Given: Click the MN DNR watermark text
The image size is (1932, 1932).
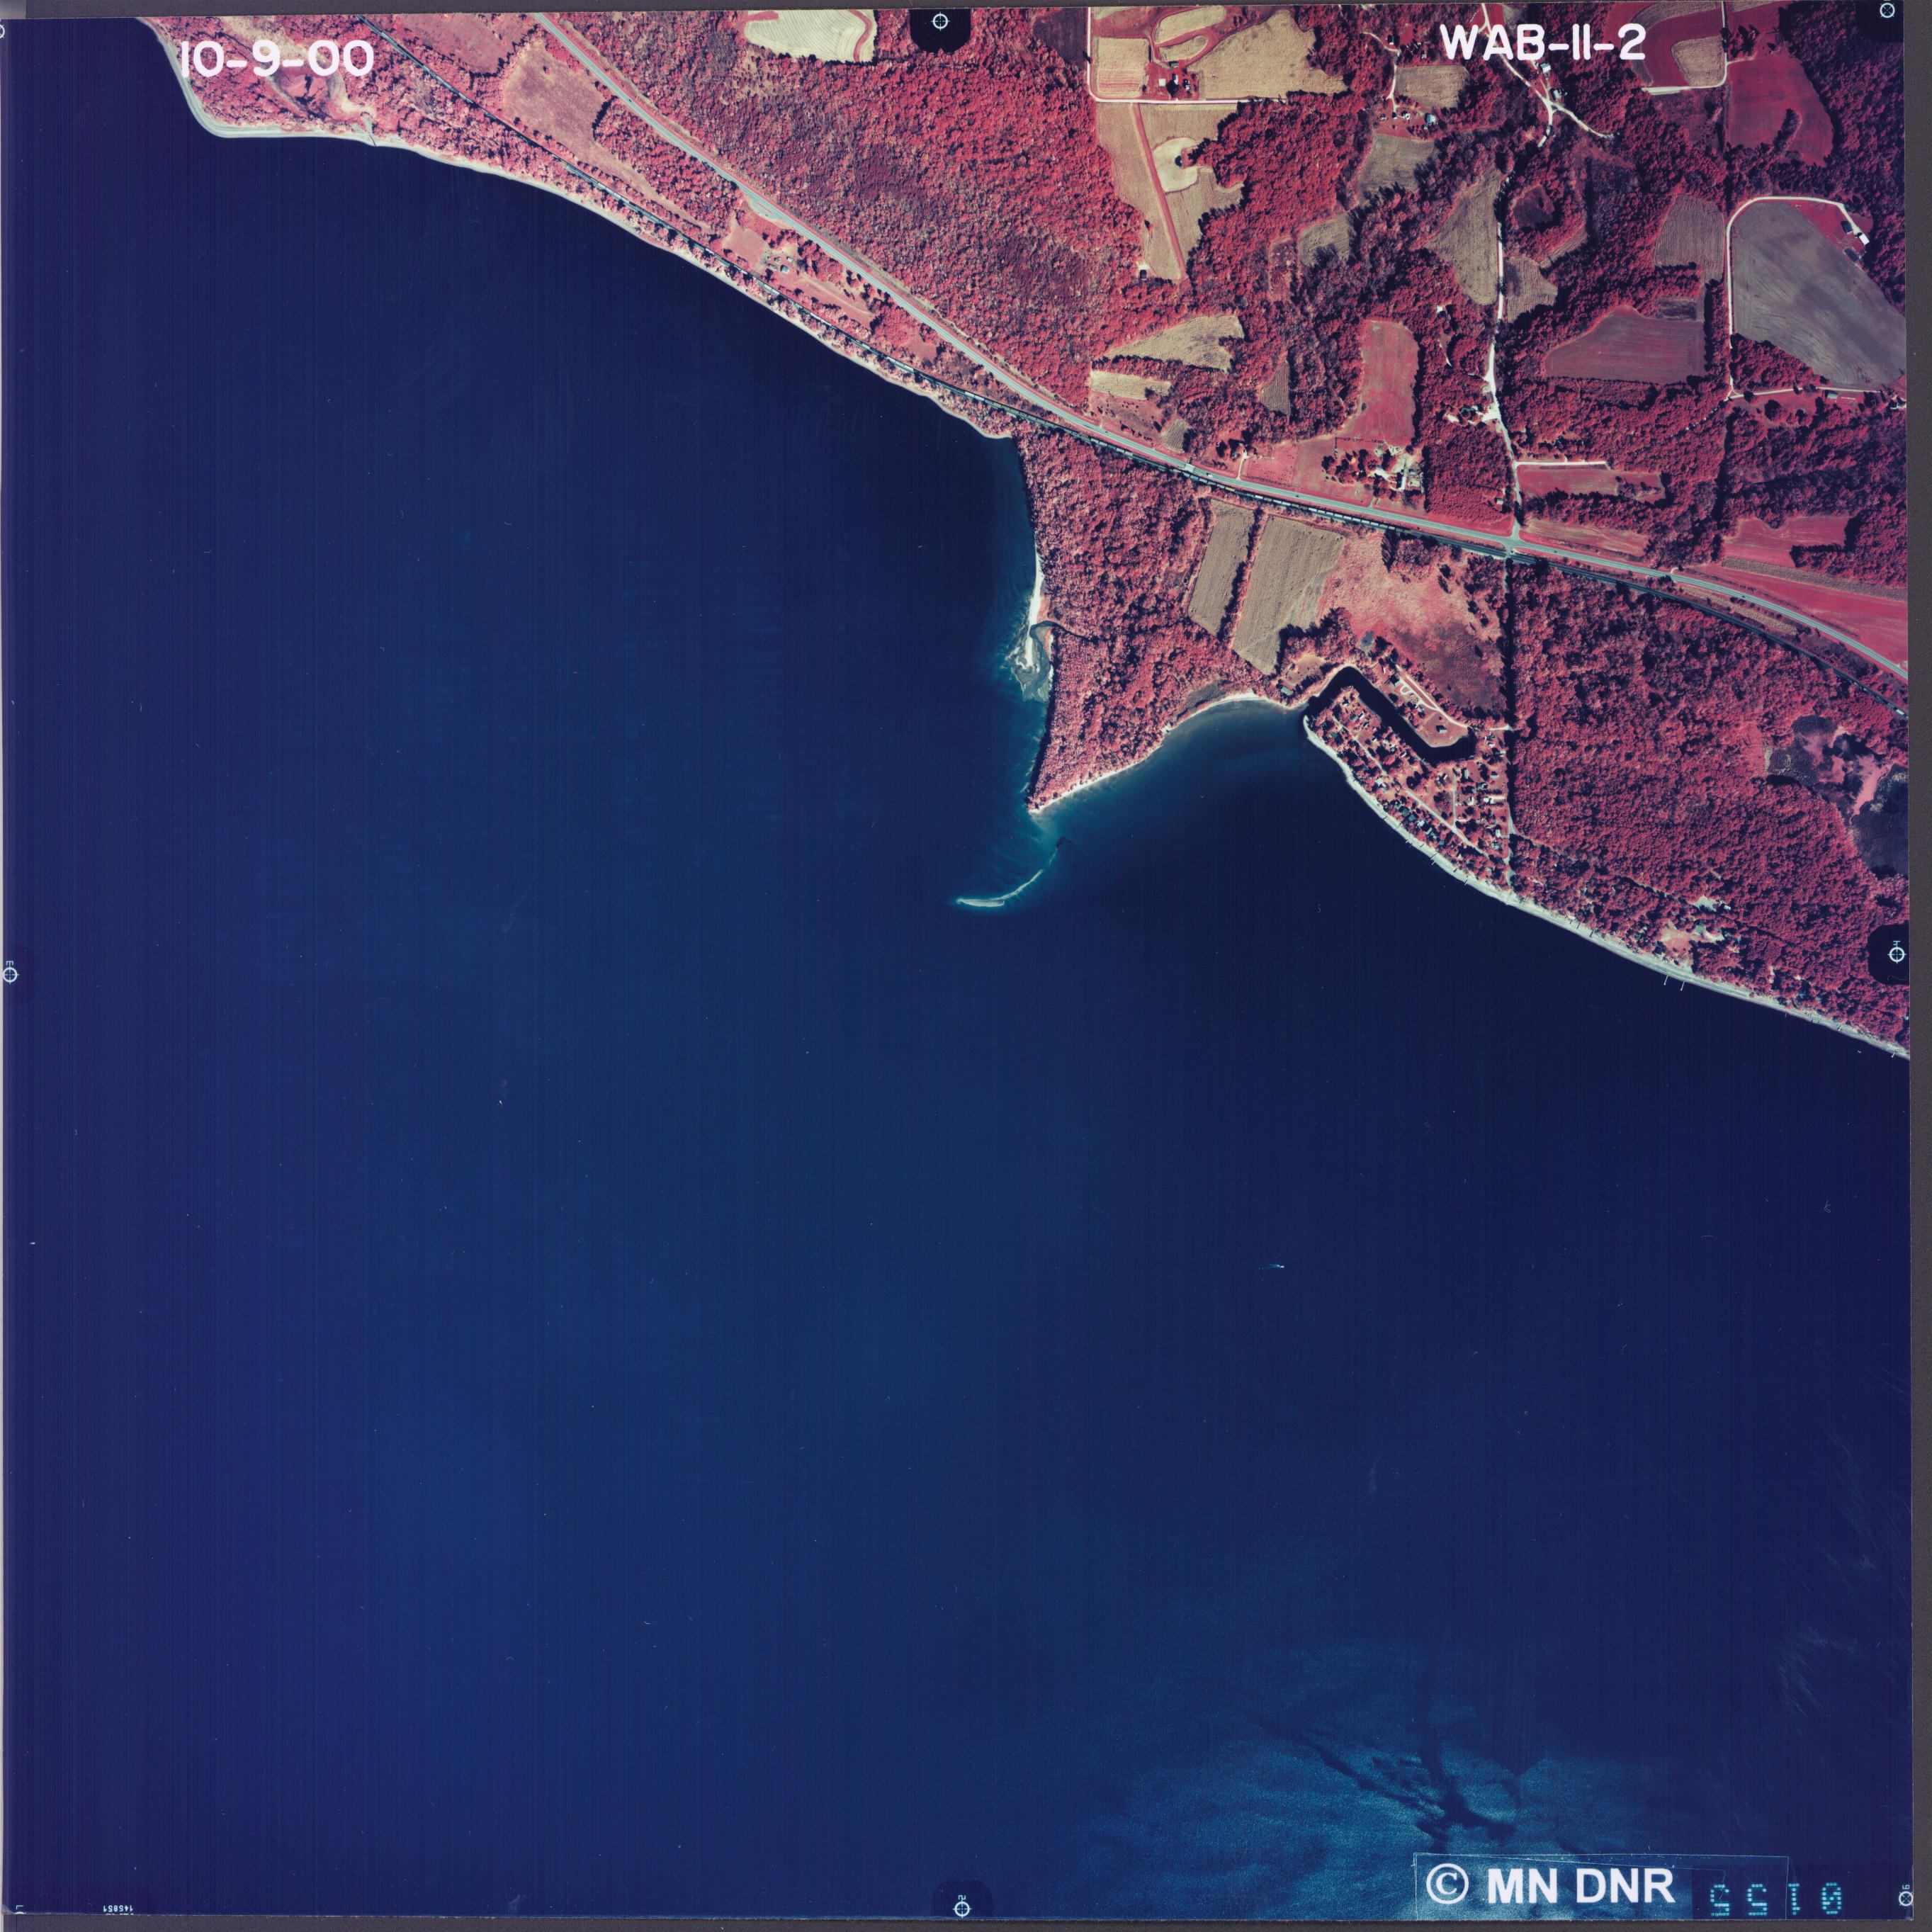Looking at the screenshot, I should (1580, 1885).
